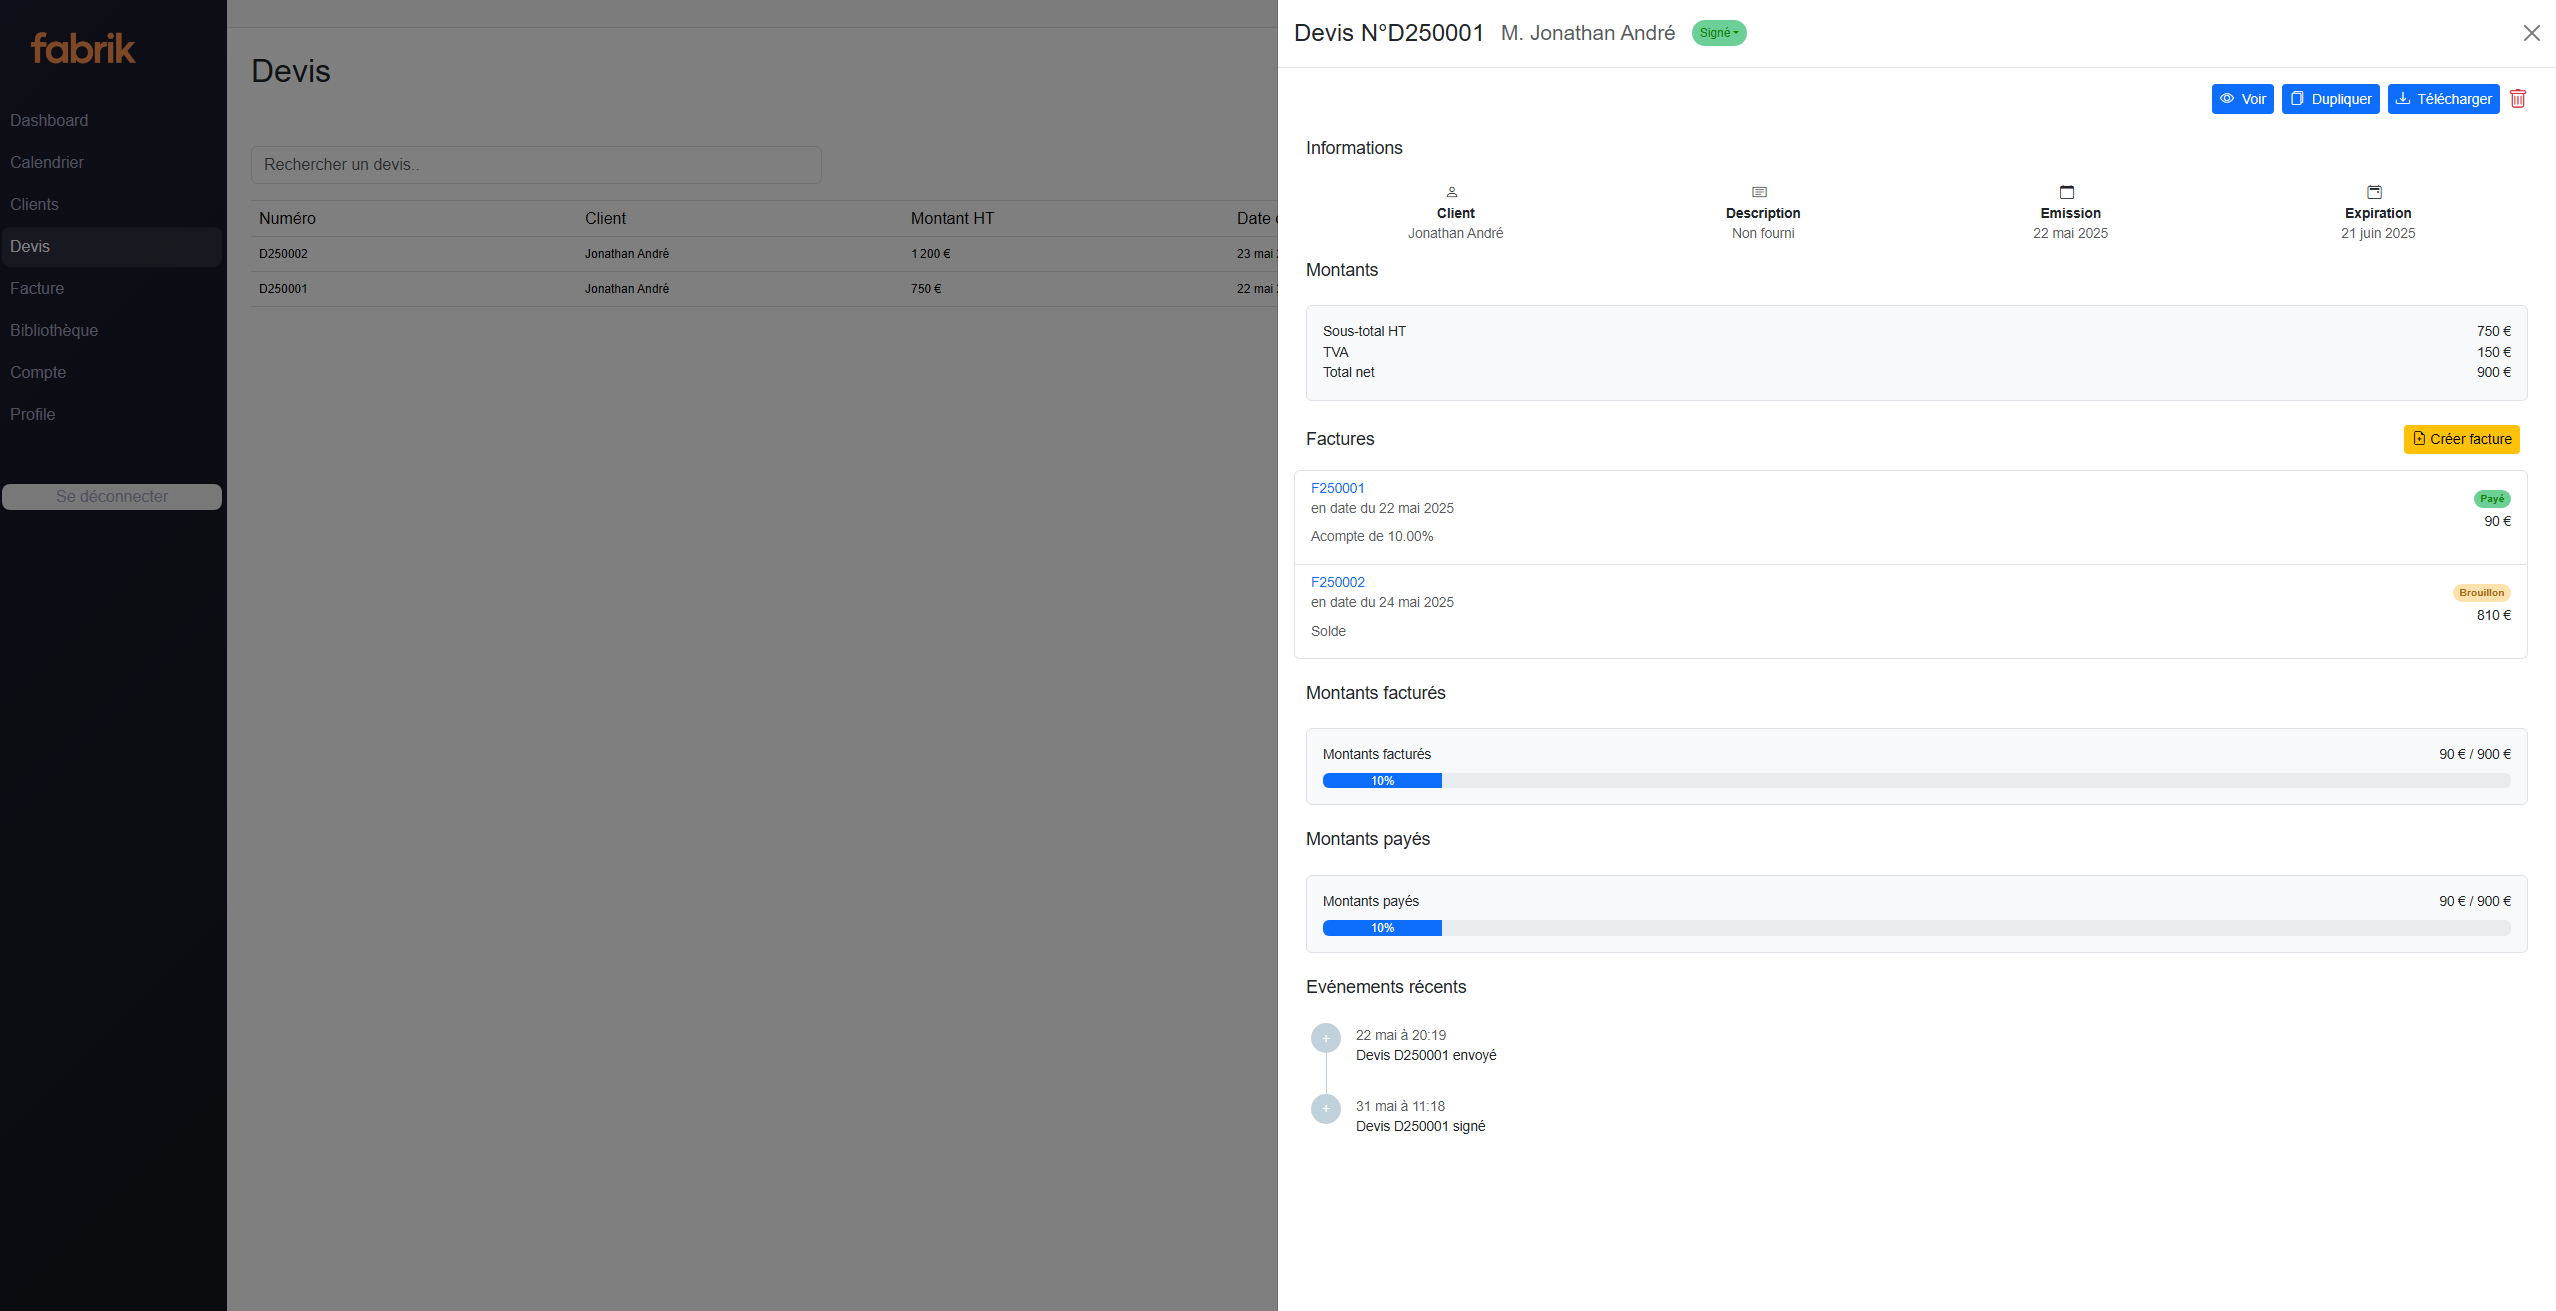Click the Client person icon
Viewport: 2556px width, 1311px height.
[1452, 192]
